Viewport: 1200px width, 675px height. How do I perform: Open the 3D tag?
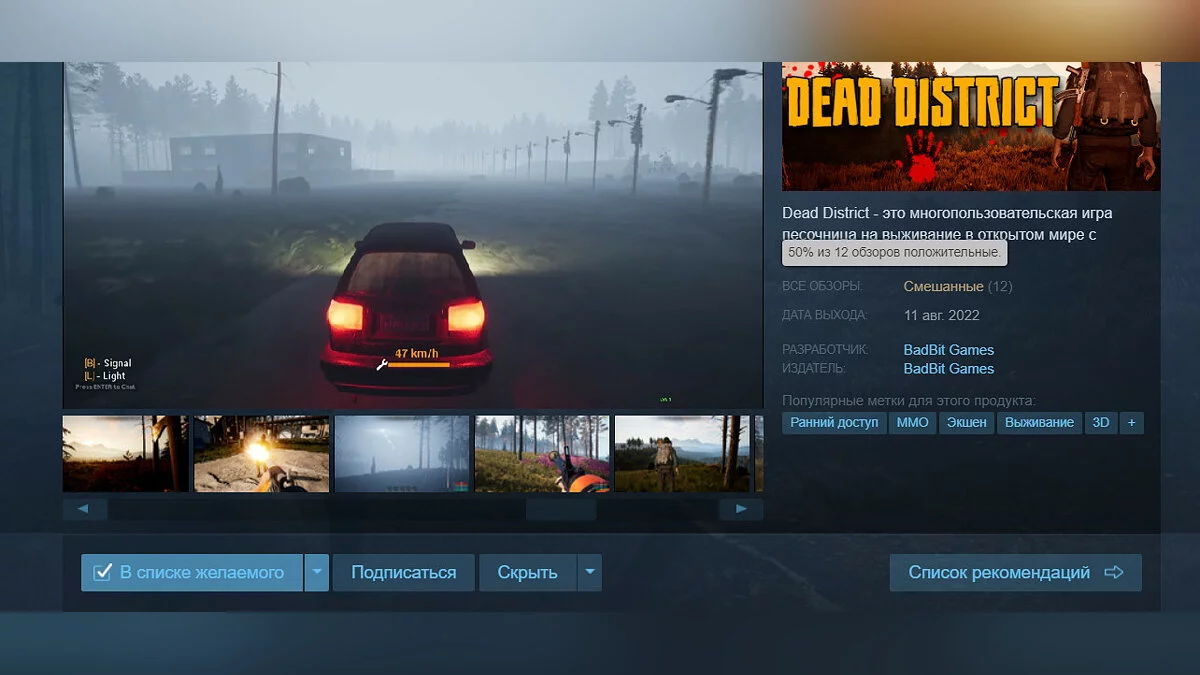(1101, 423)
